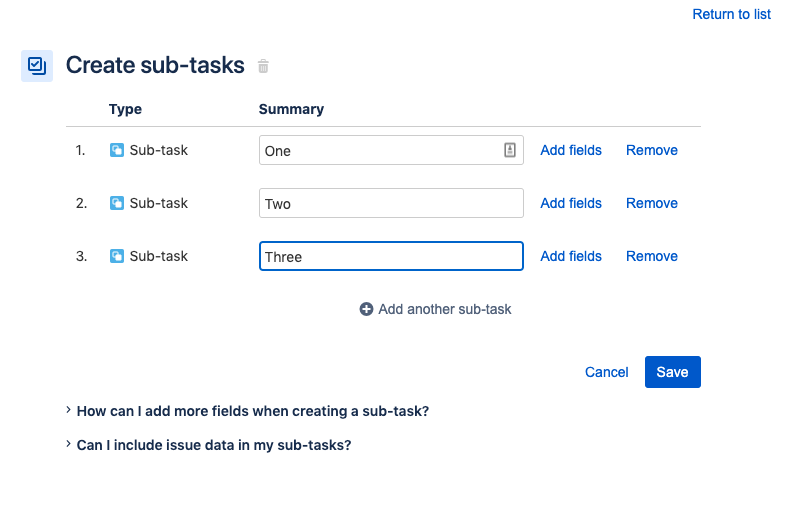The width and height of the screenshot is (790, 529).
Task: Remove the first sub-task row
Action: (x=651, y=150)
